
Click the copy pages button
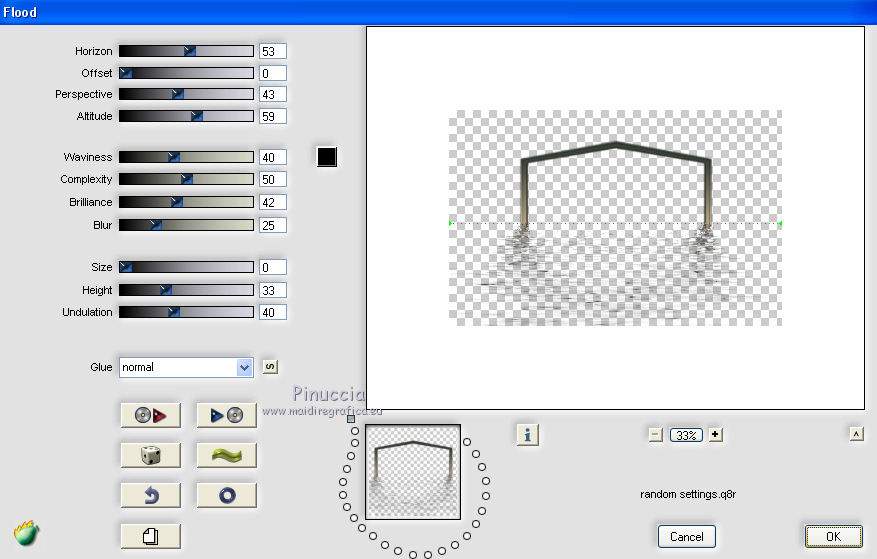pos(150,536)
